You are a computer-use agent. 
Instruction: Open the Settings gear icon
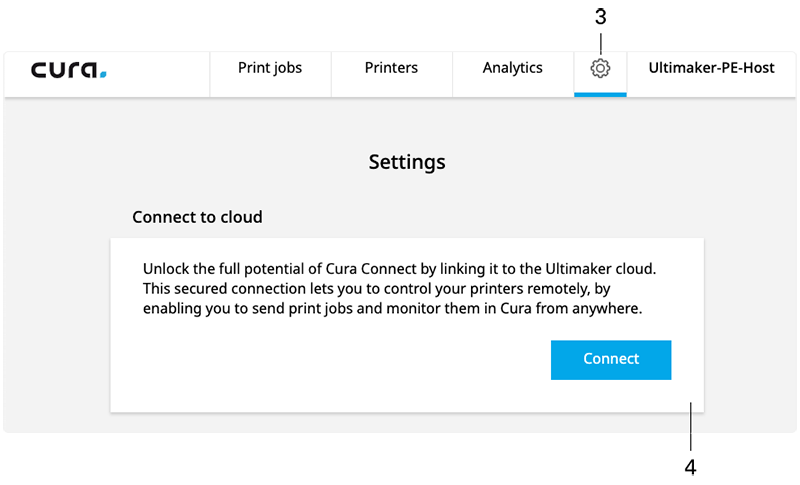pos(600,69)
